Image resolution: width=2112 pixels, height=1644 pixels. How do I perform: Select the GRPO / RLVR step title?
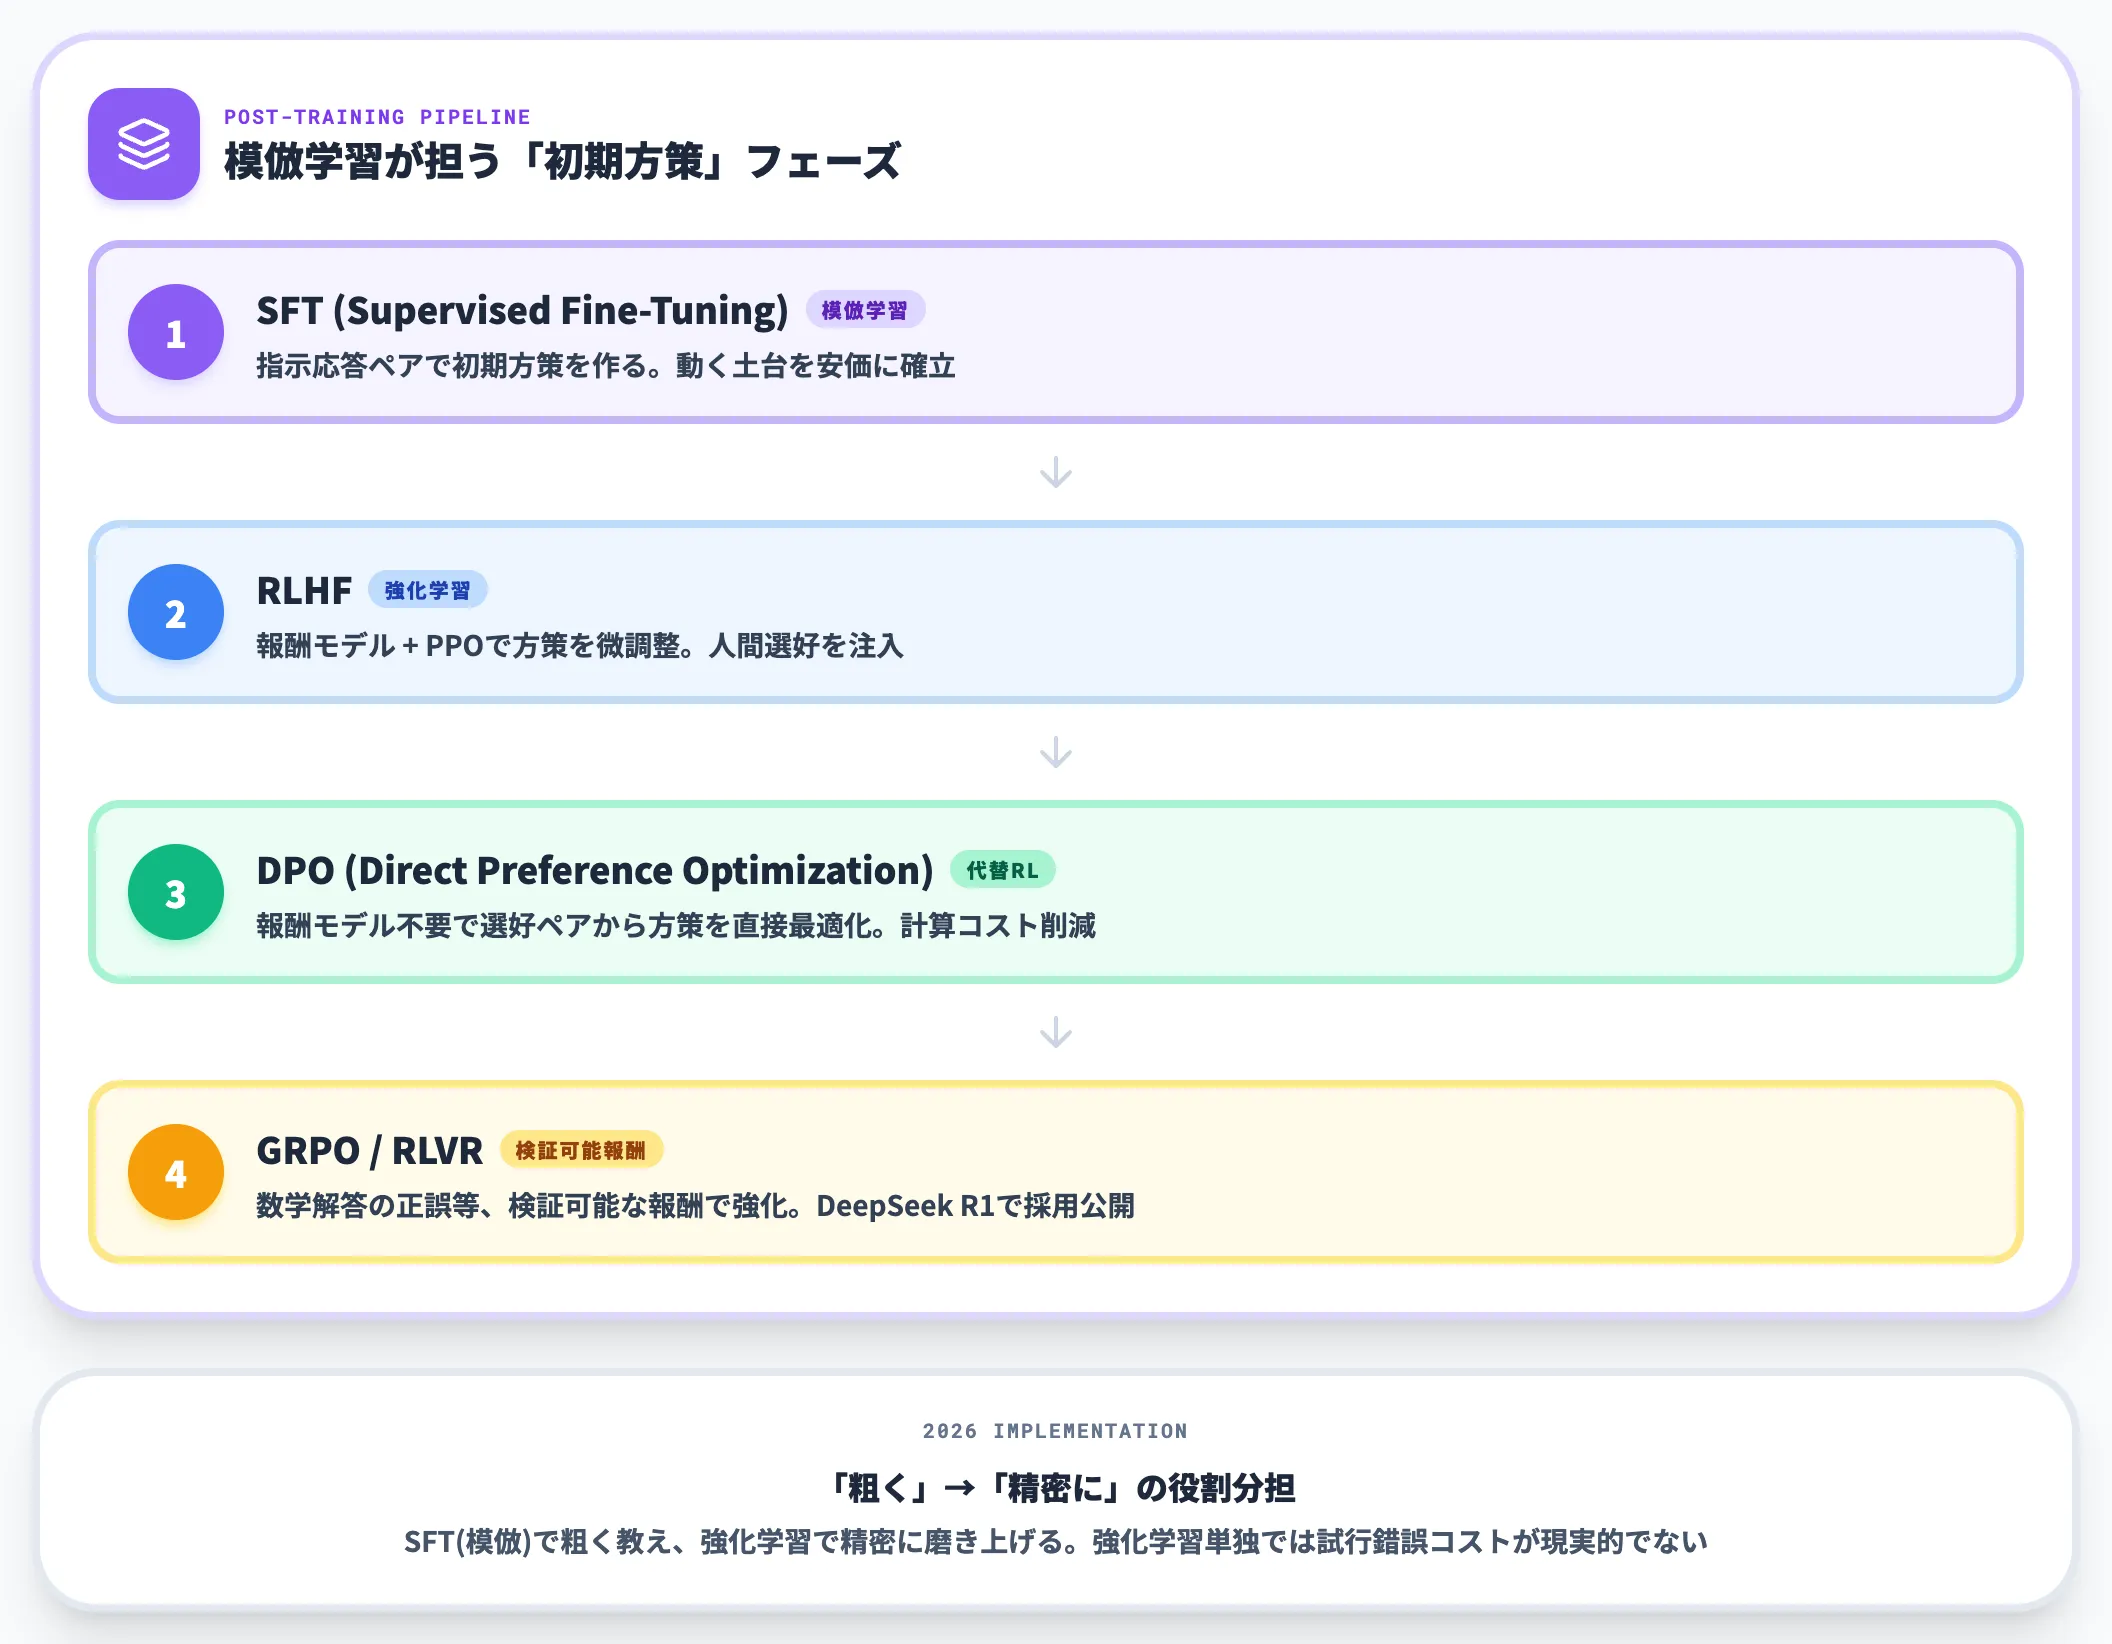[x=369, y=1151]
